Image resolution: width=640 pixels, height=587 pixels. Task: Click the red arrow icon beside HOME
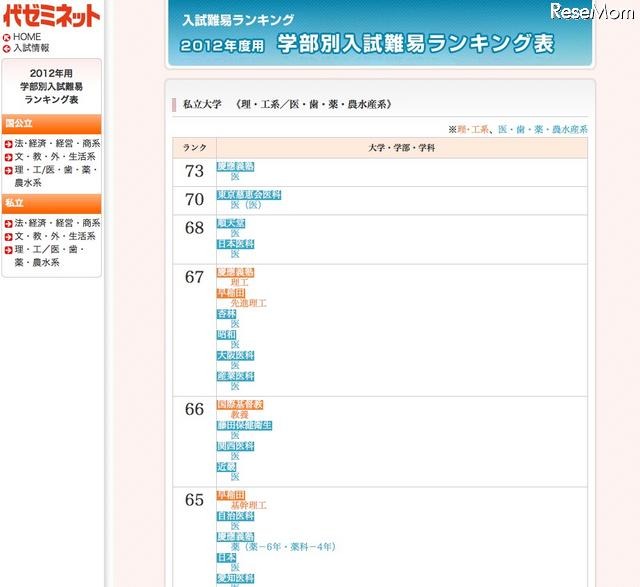[x=7, y=37]
